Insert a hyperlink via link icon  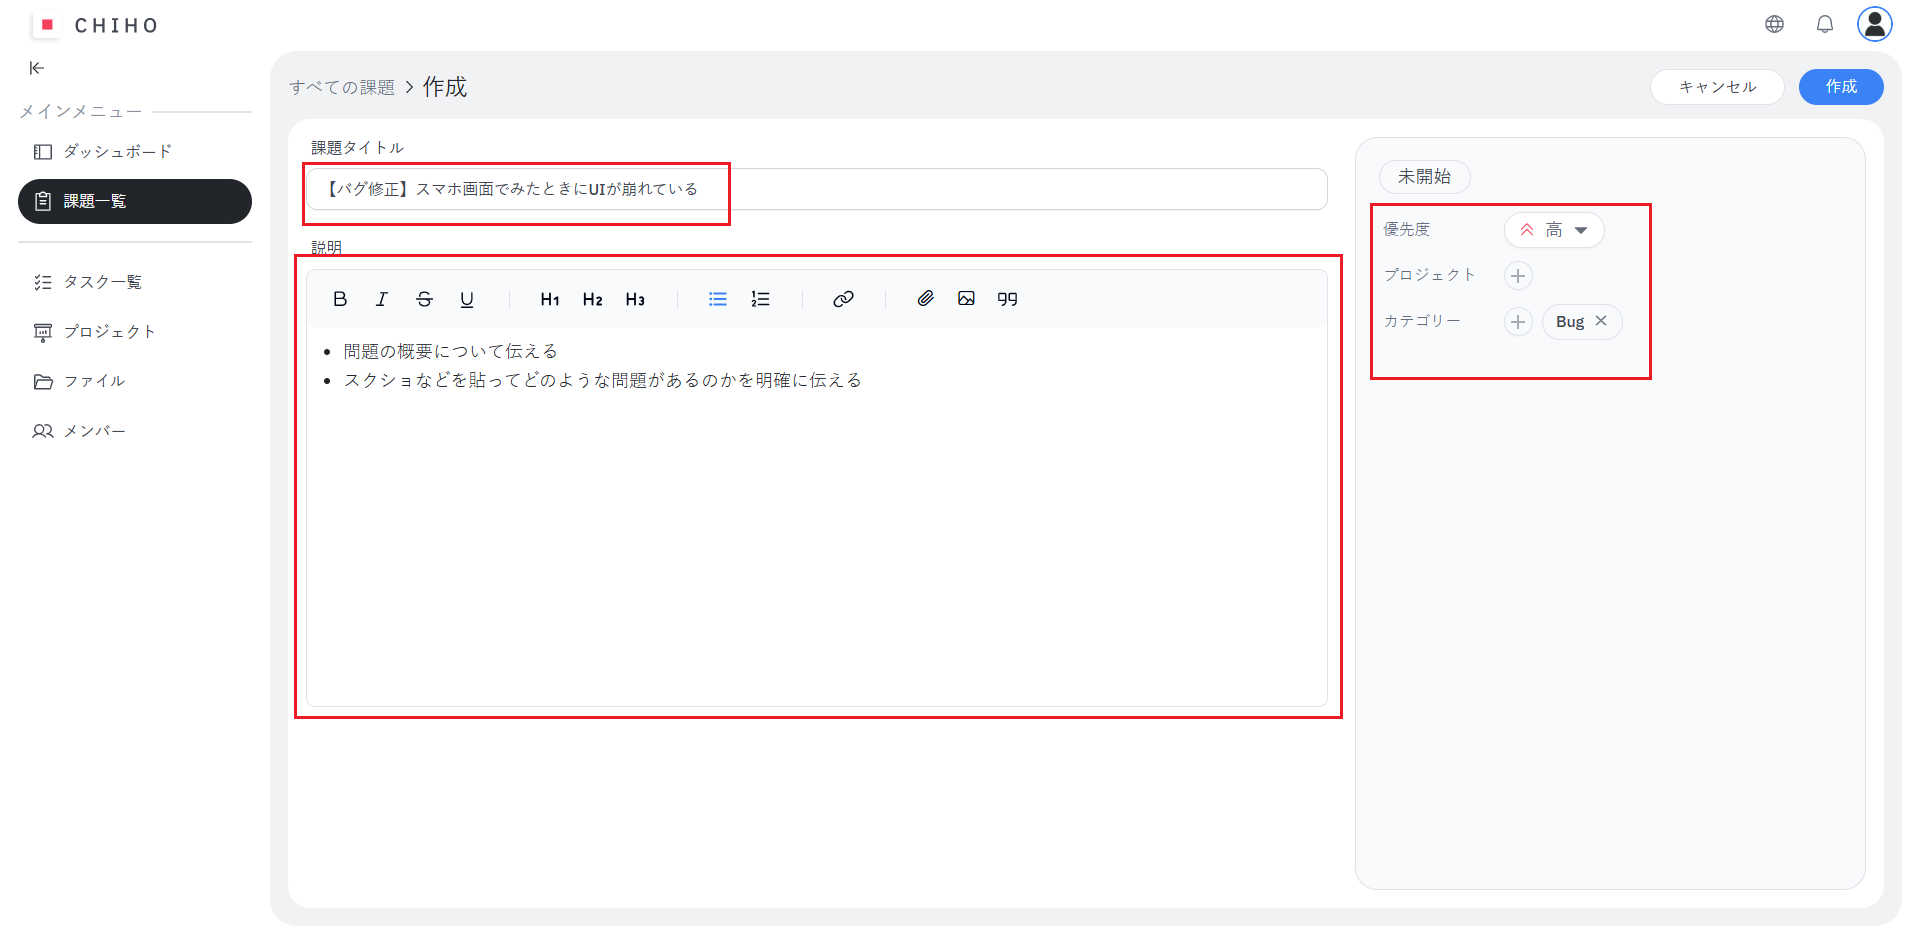click(843, 299)
